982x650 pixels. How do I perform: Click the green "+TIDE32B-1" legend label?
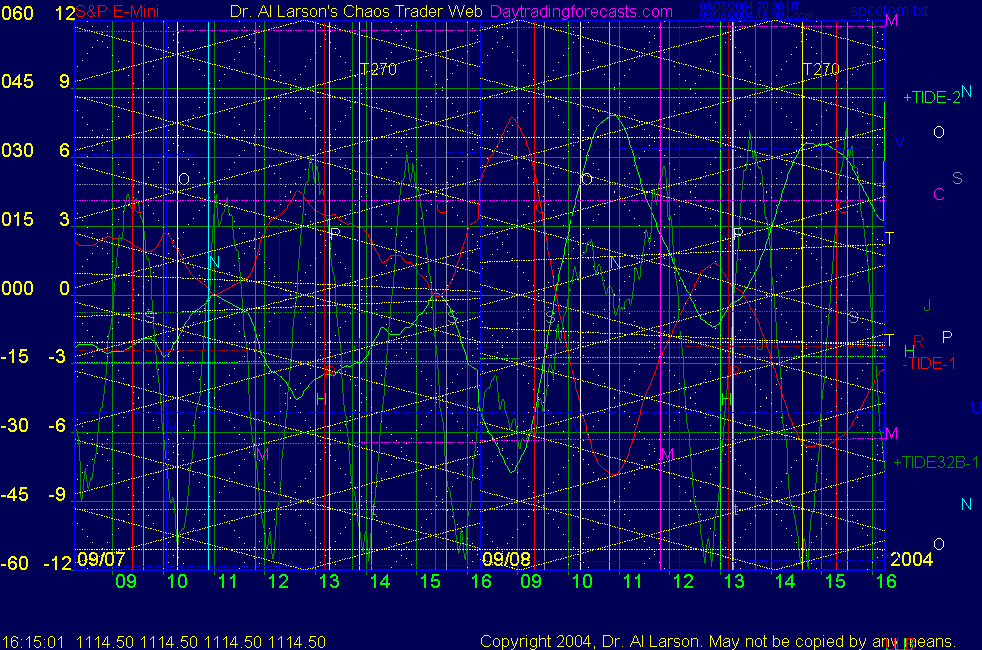tap(936, 463)
